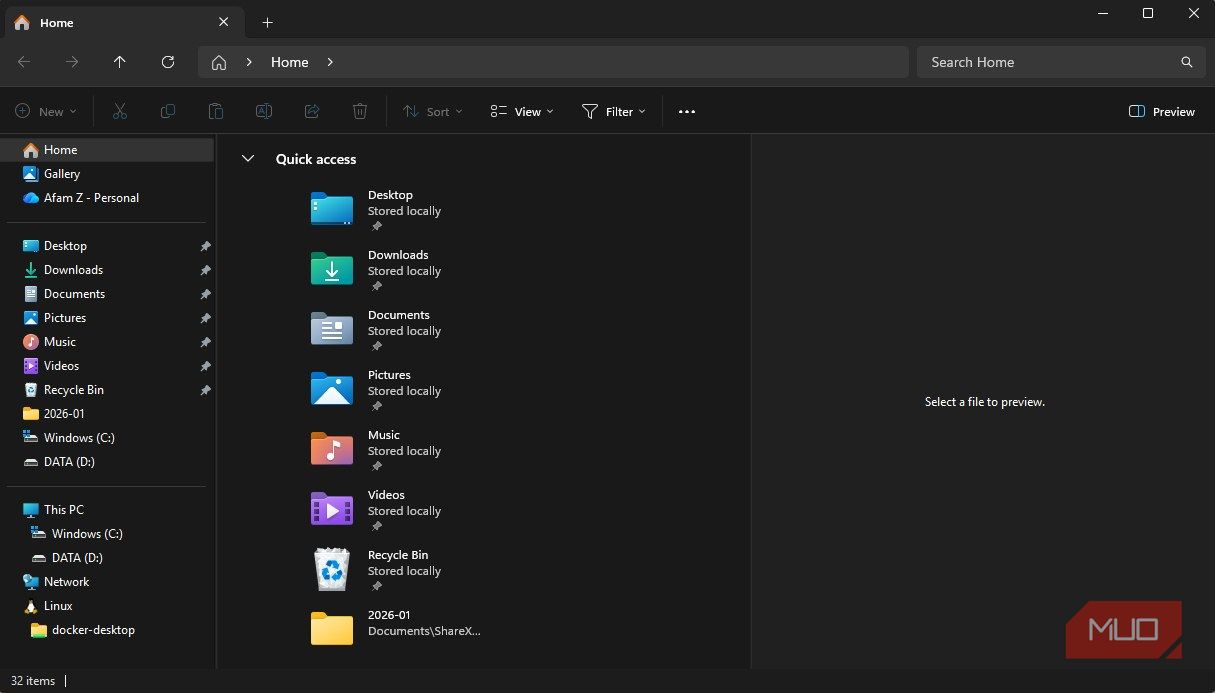
Task: Open the see more ellipsis menu
Action: [687, 112]
